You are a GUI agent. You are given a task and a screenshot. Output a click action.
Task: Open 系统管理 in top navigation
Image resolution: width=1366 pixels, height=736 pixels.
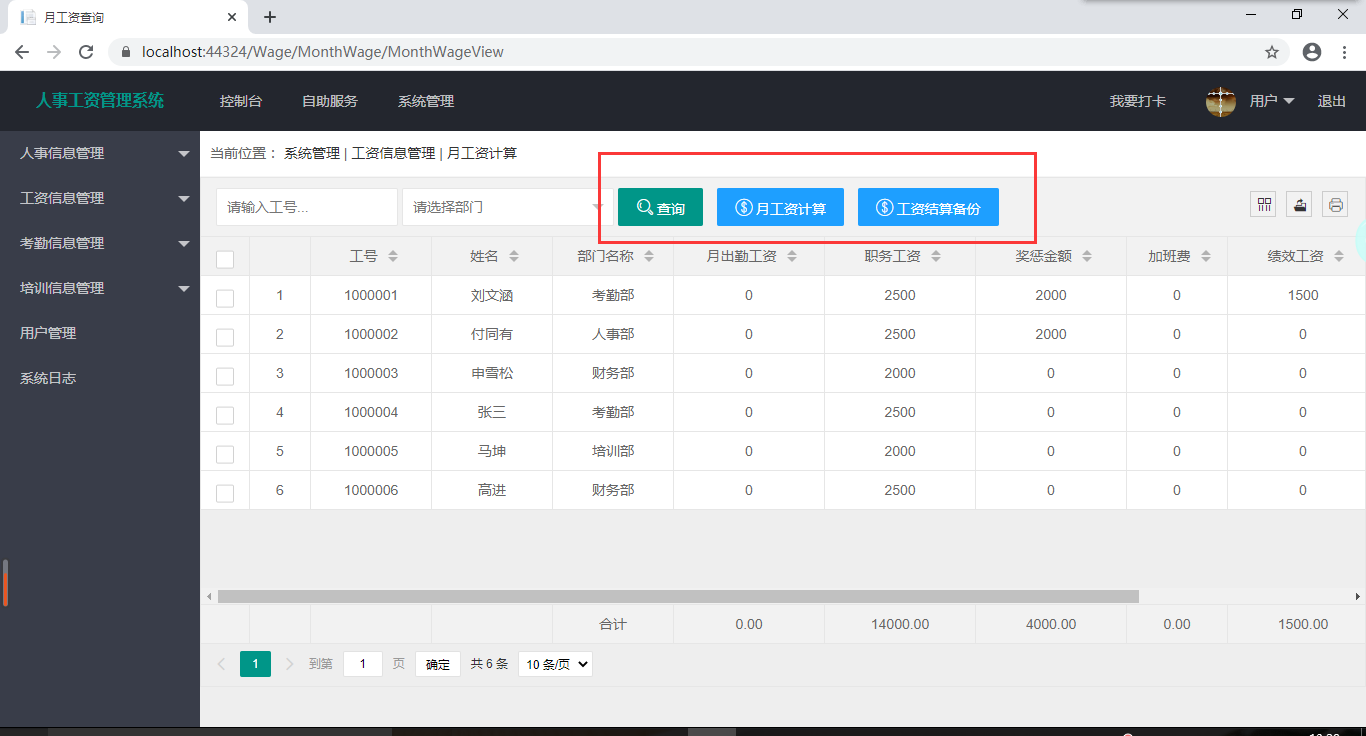426,101
